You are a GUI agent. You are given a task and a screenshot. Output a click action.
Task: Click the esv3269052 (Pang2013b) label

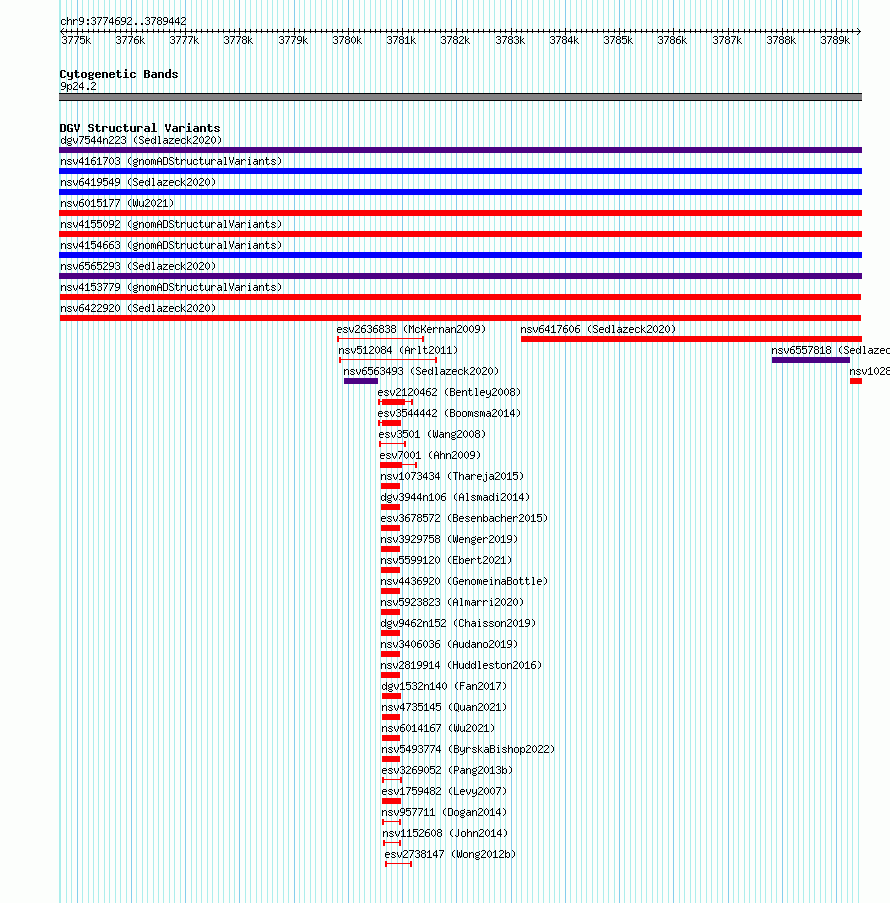[x=447, y=771]
